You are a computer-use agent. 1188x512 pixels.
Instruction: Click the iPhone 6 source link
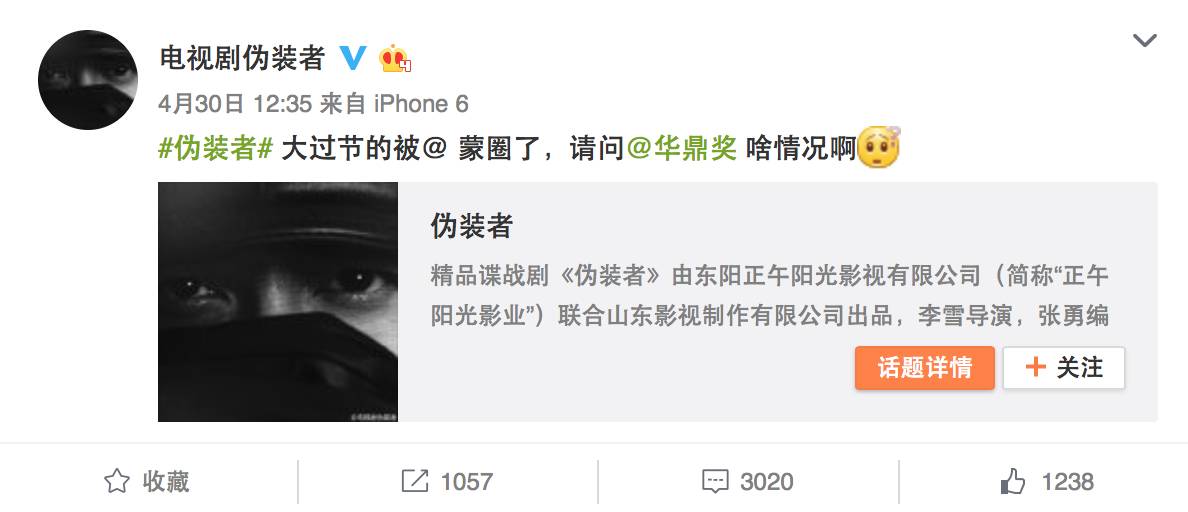click(x=421, y=104)
